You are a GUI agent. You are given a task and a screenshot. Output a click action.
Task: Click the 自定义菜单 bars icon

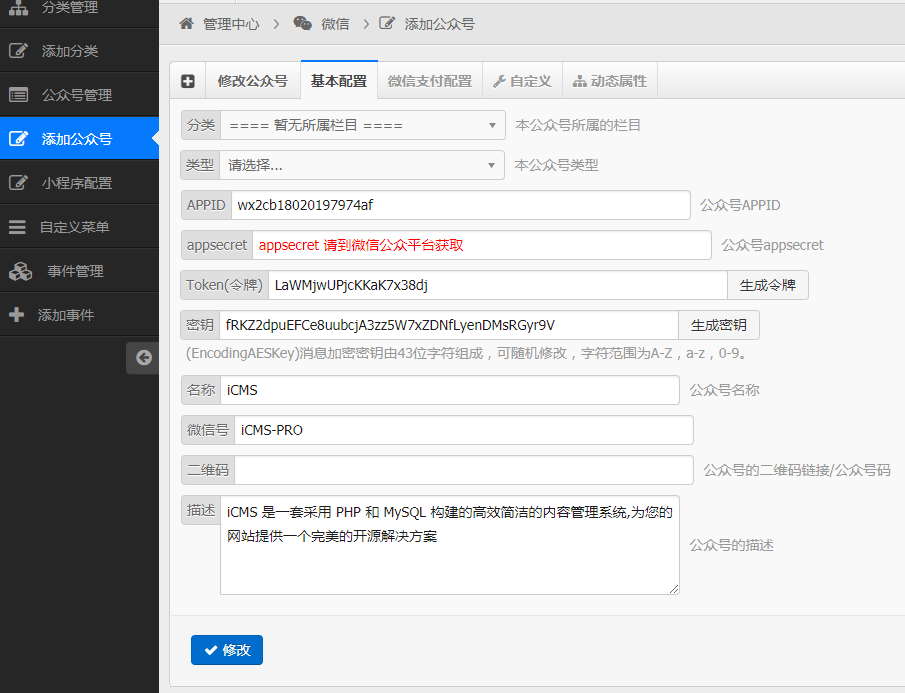point(17,227)
